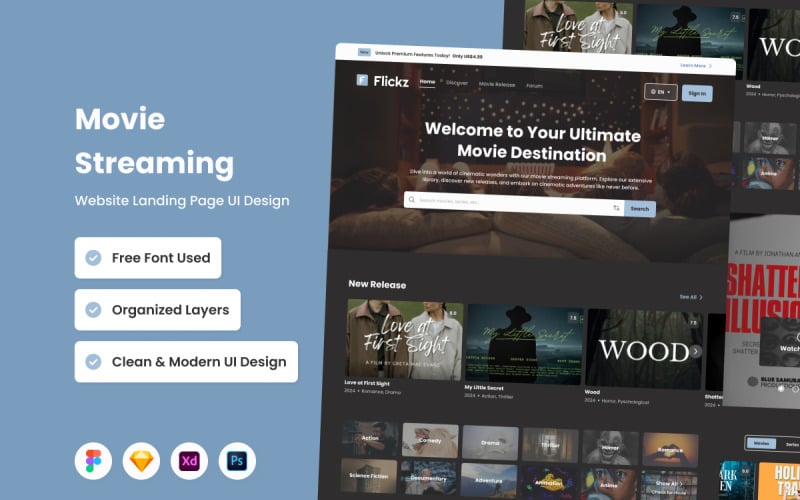Select the Documentary genre tile
The image size is (800, 500).
[x=429, y=478]
